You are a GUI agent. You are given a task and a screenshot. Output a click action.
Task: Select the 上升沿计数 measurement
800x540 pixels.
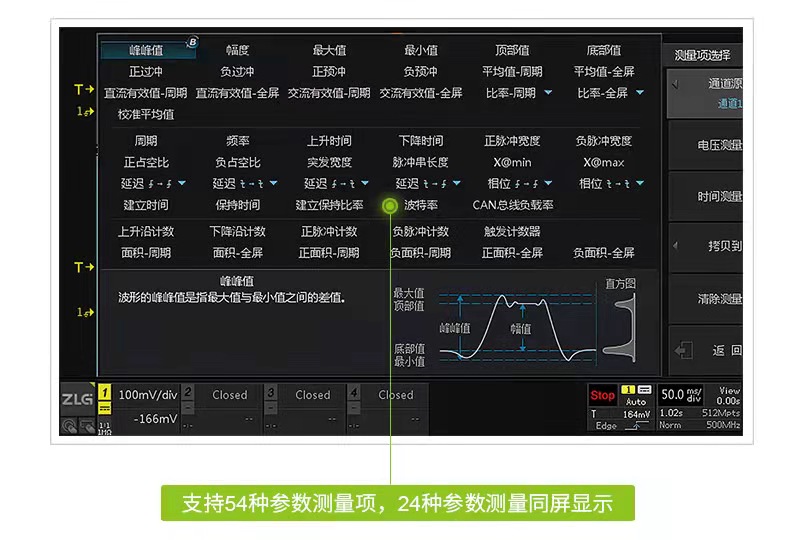[146, 232]
